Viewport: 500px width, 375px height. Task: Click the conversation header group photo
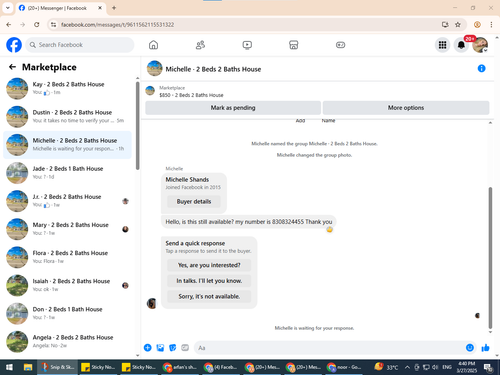pos(155,68)
